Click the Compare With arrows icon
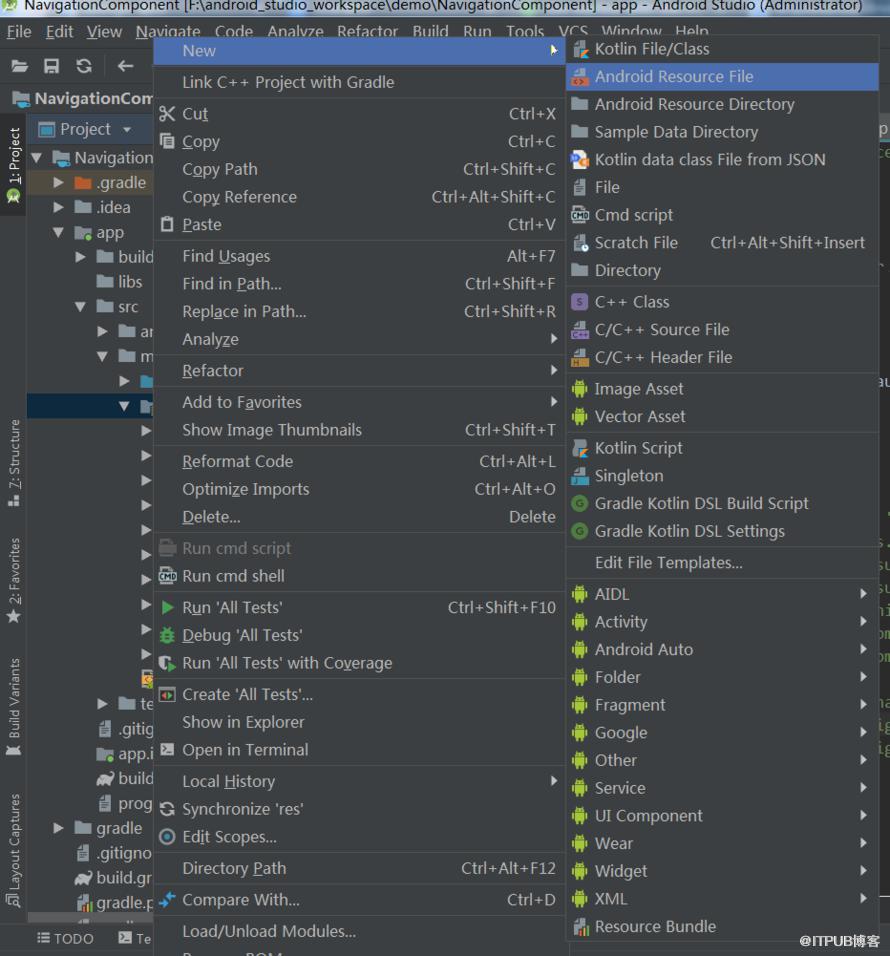Screen dimensions: 890x956 167,900
